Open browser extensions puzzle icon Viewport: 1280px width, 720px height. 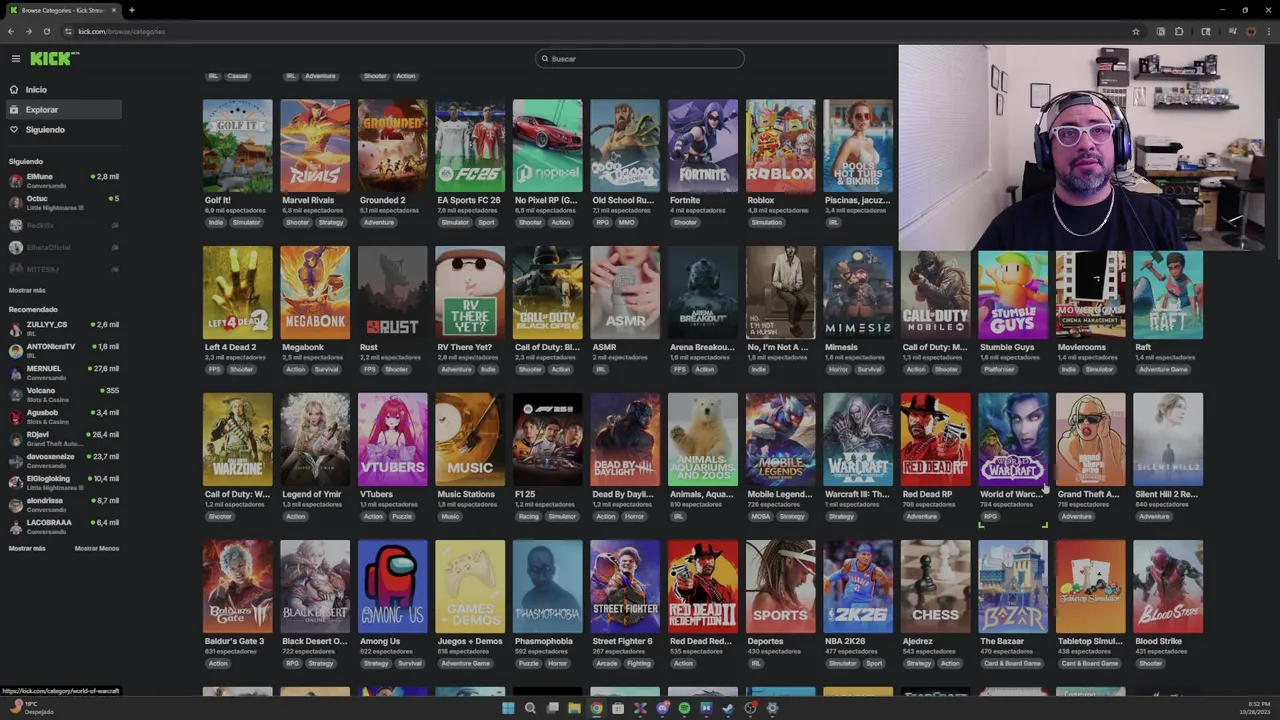coord(1179,31)
